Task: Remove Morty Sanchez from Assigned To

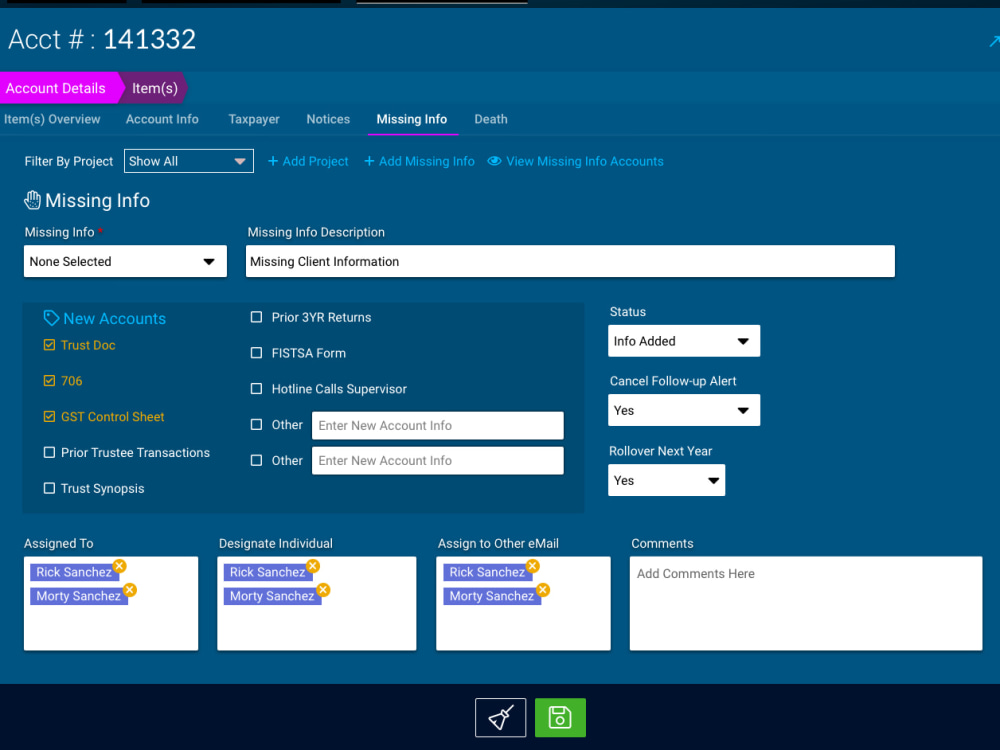Action: 129,589
